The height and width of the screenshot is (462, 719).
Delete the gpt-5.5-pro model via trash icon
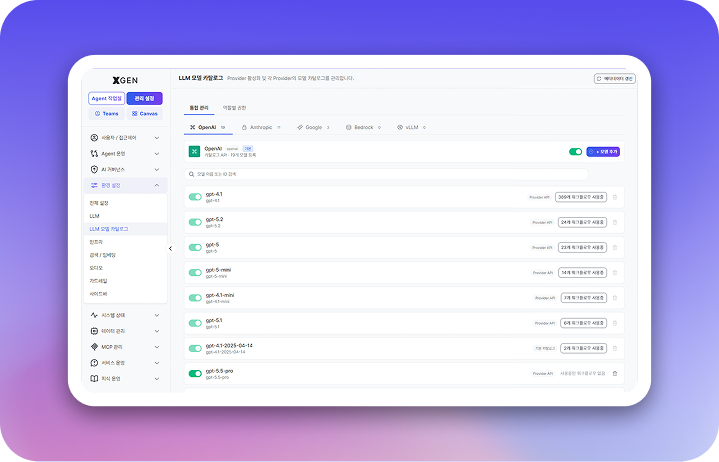[615, 374]
